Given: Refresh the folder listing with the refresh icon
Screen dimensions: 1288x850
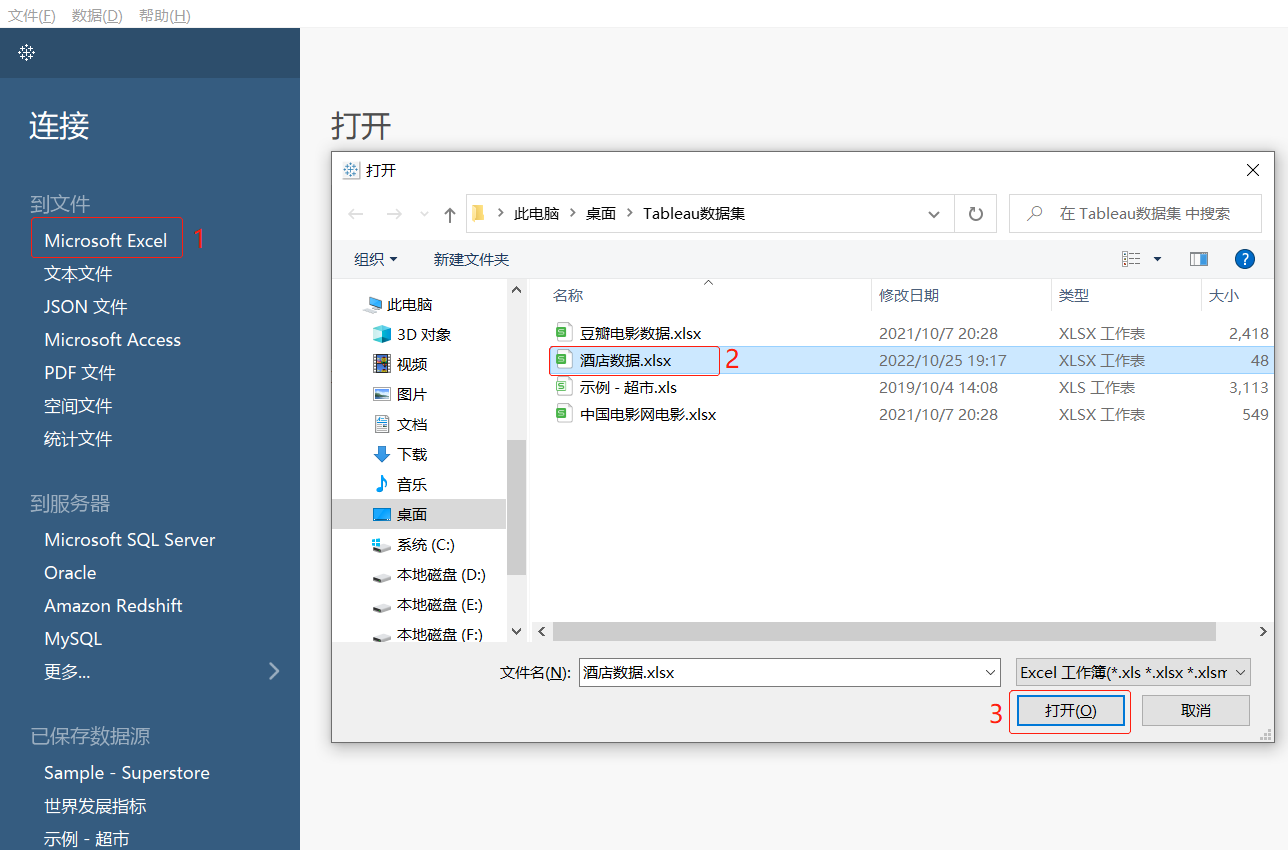Looking at the screenshot, I should tap(976, 214).
